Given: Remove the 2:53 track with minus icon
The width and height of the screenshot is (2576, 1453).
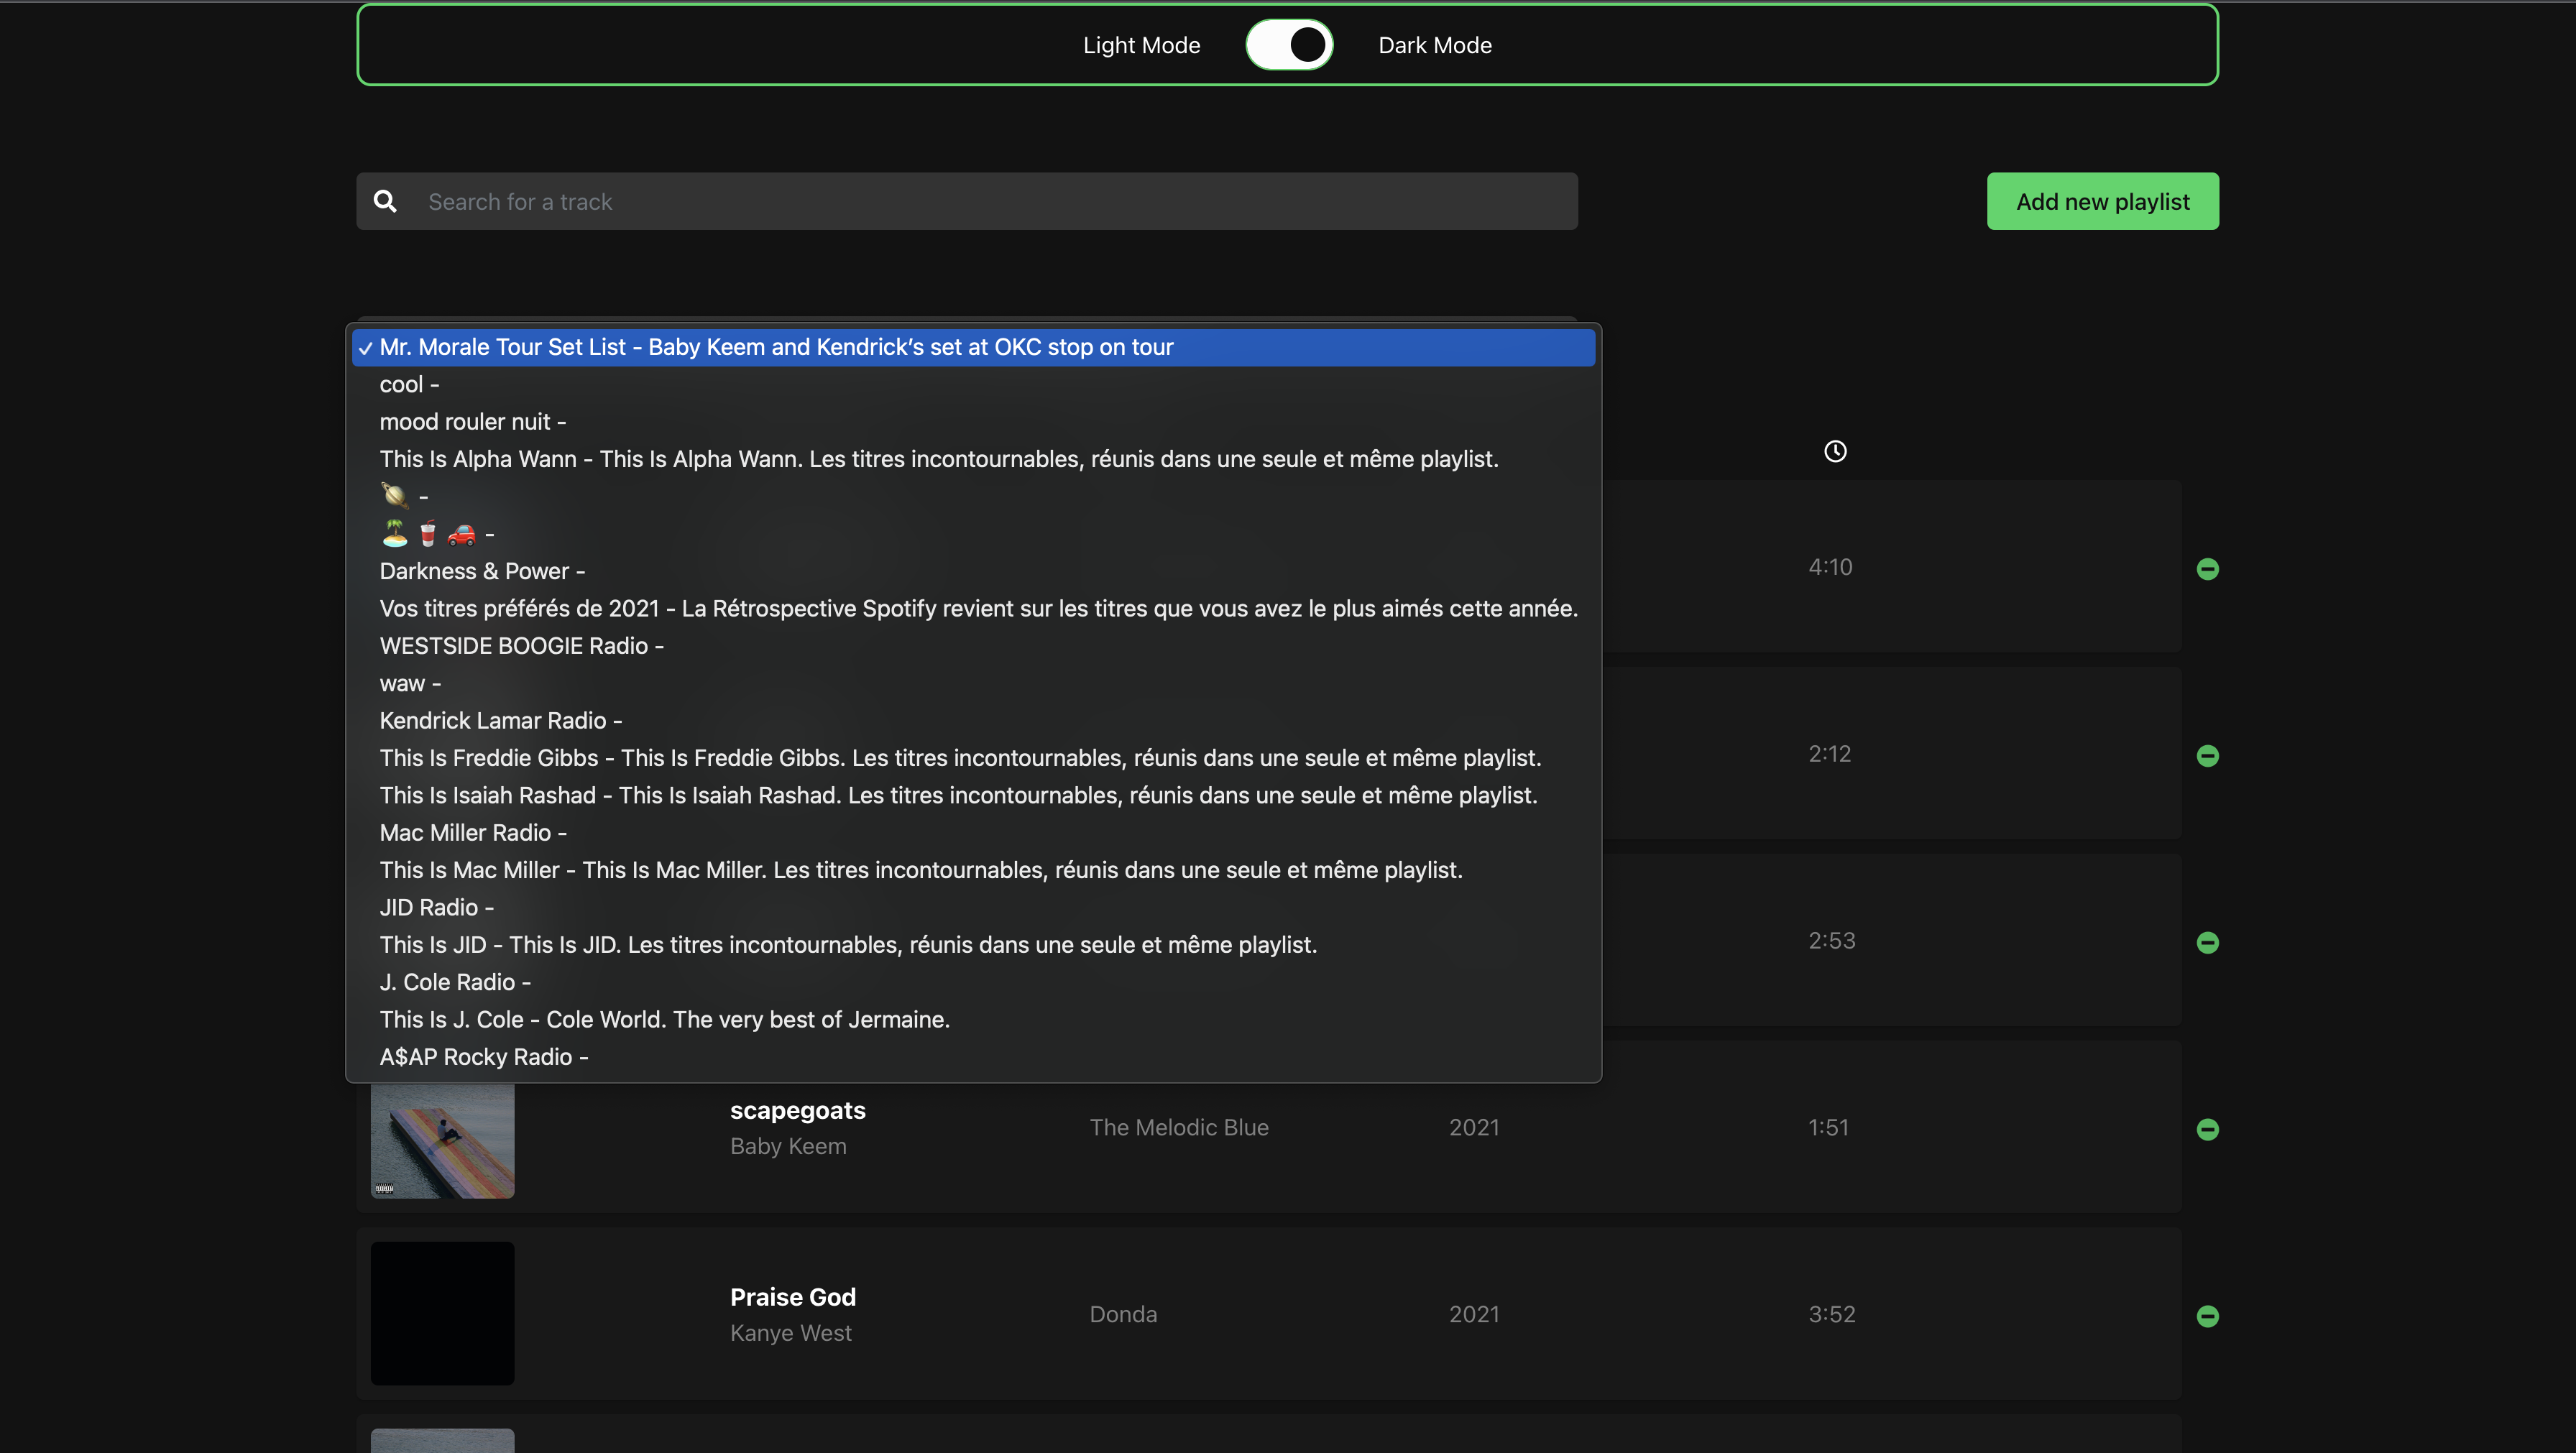Looking at the screenshot, I should 2207,943.
